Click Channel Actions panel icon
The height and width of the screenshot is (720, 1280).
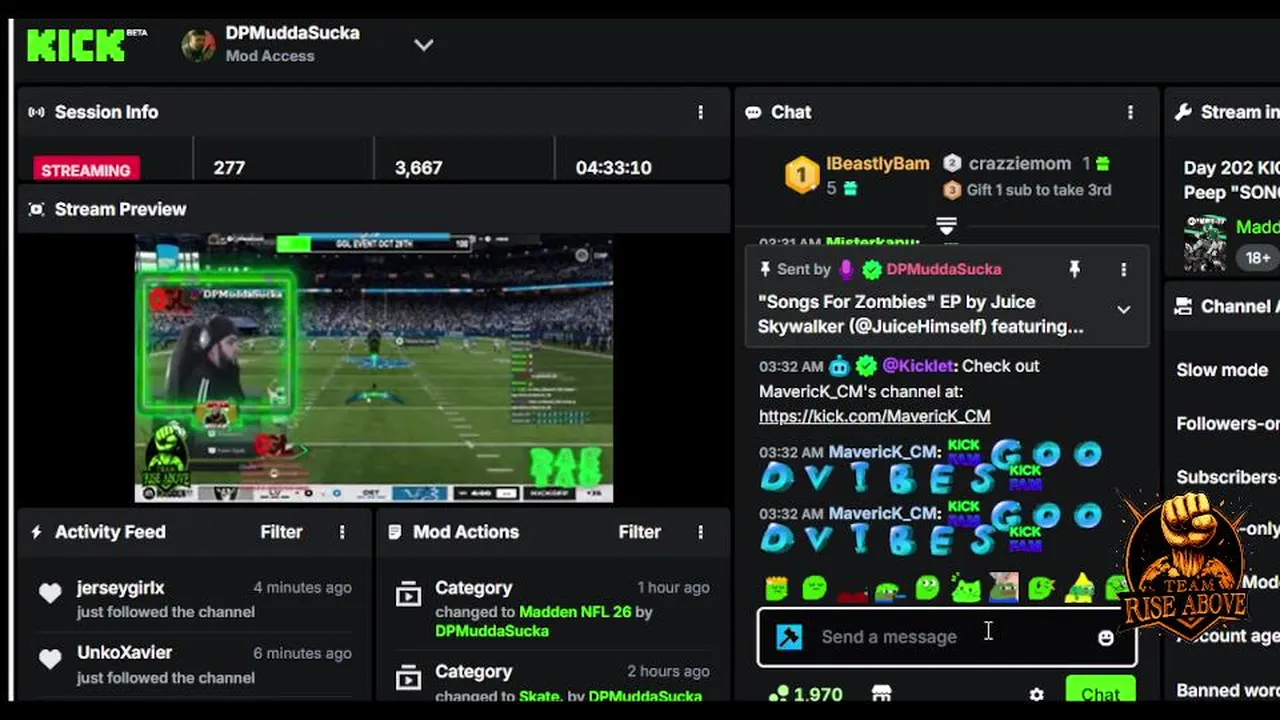[1183, 306]
